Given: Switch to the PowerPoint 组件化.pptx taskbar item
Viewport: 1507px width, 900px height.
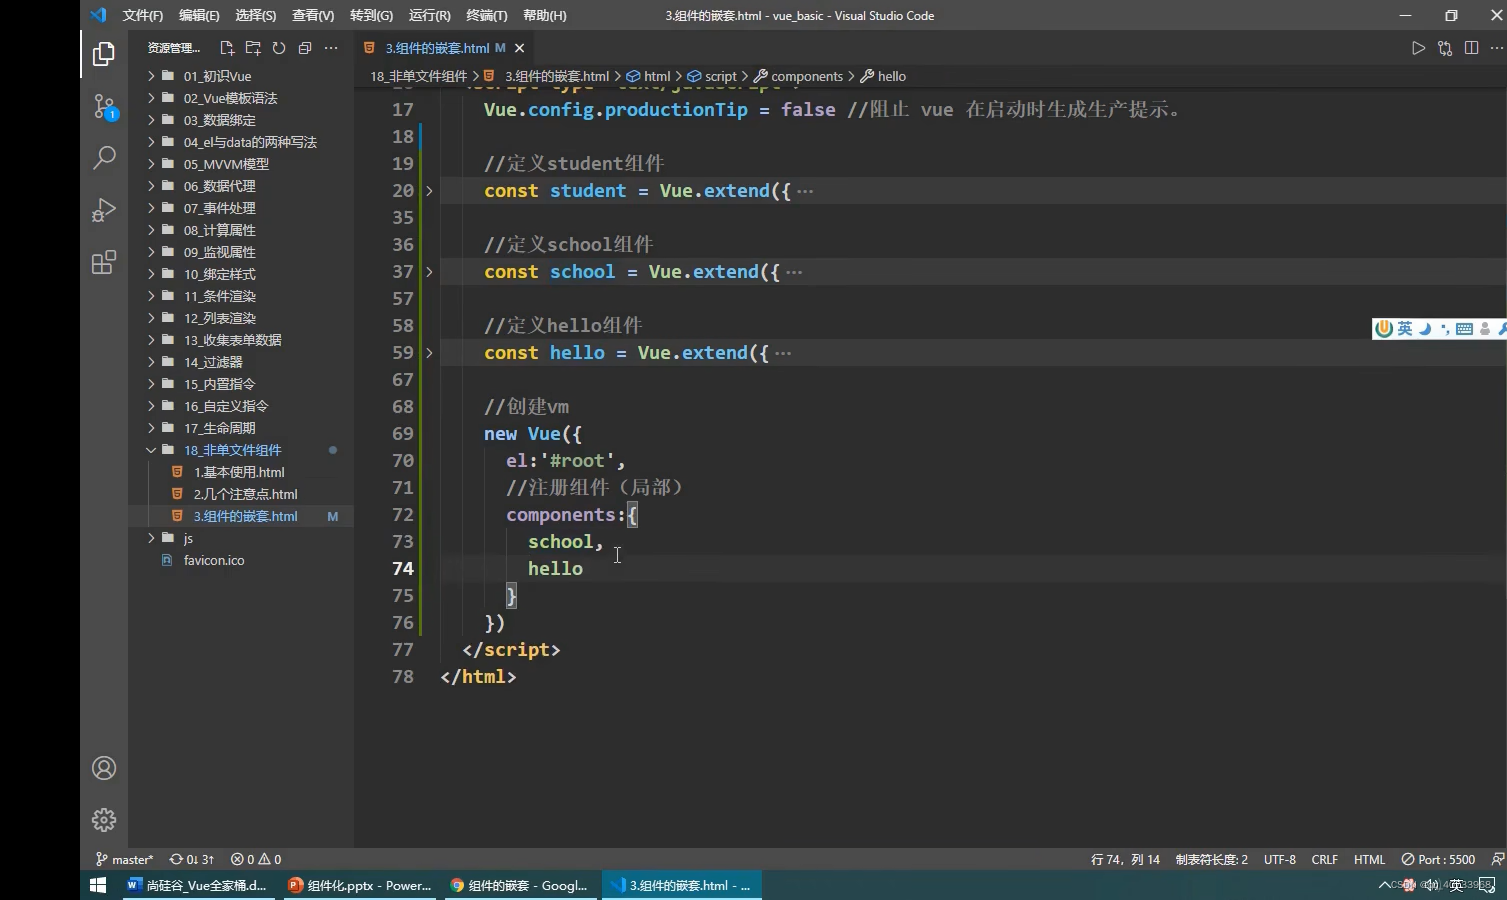Looking at the screenshot, I should coord(359,885).
